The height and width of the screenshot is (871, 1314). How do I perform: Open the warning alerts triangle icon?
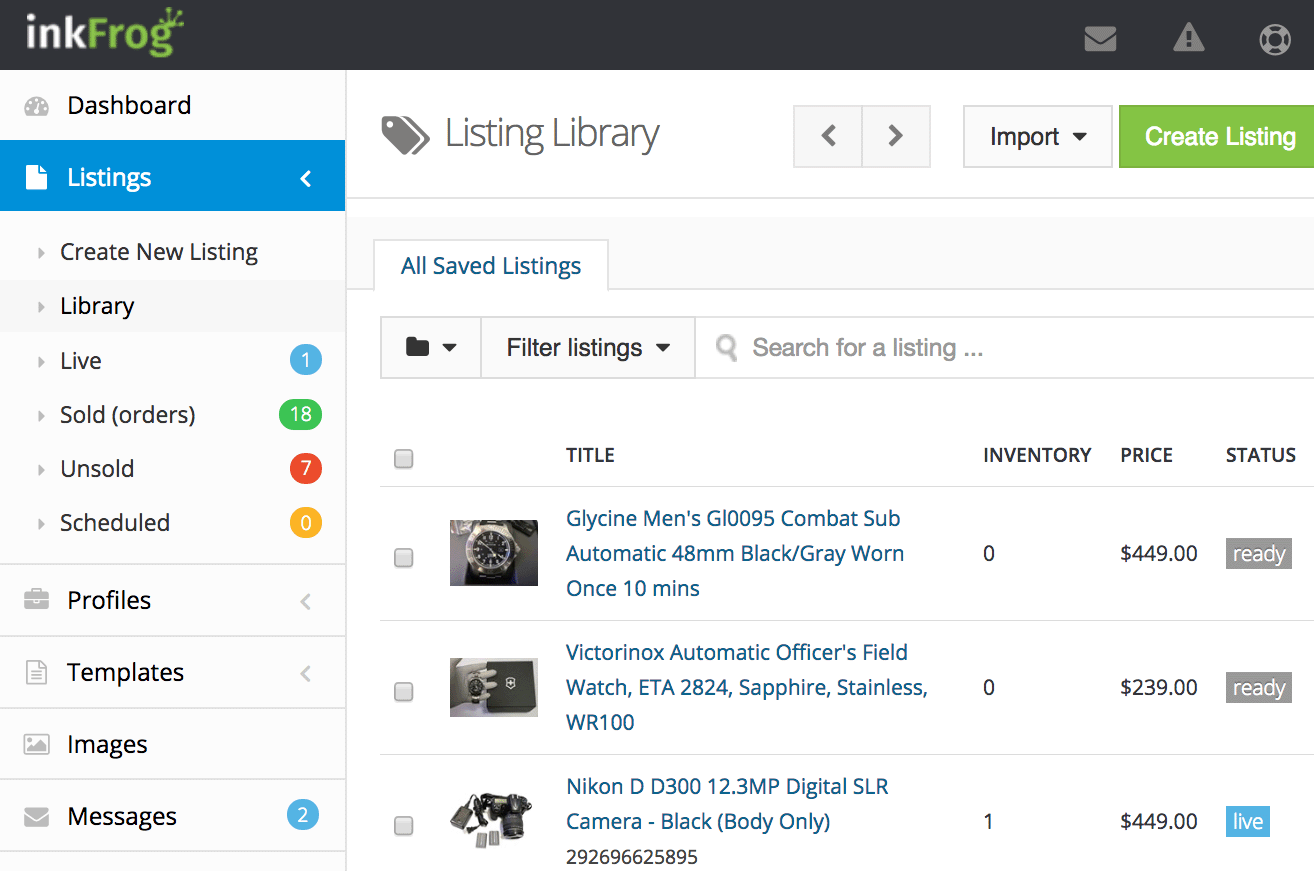point(1188,38)
